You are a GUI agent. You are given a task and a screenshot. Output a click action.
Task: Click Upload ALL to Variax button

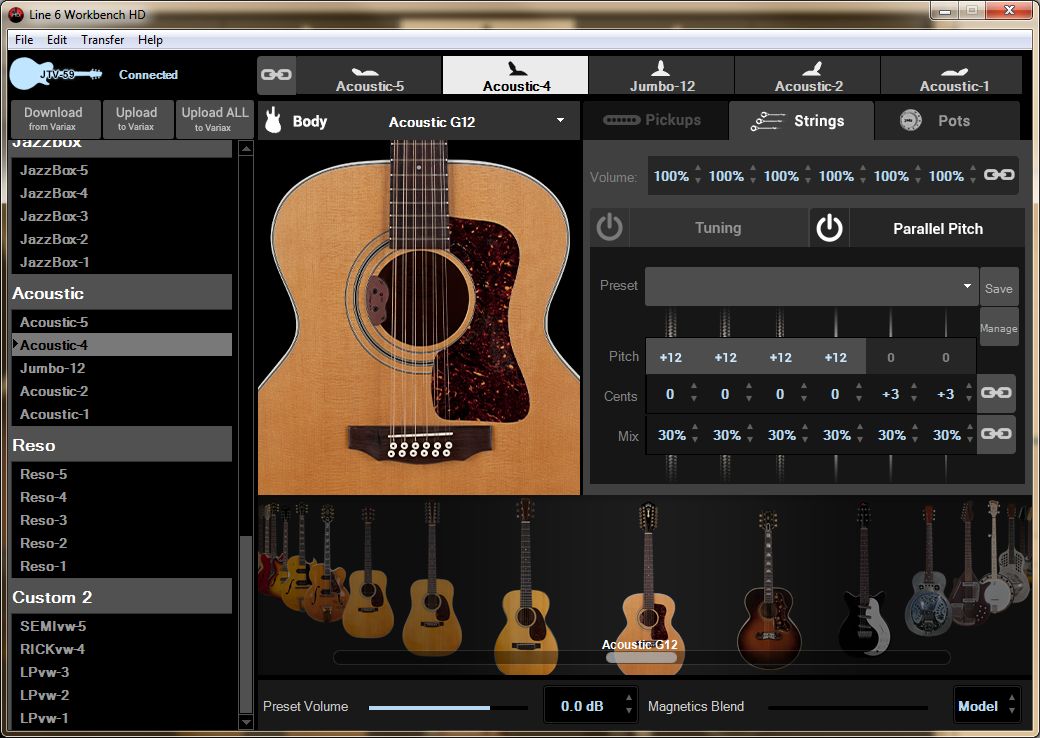pos(214,119)
